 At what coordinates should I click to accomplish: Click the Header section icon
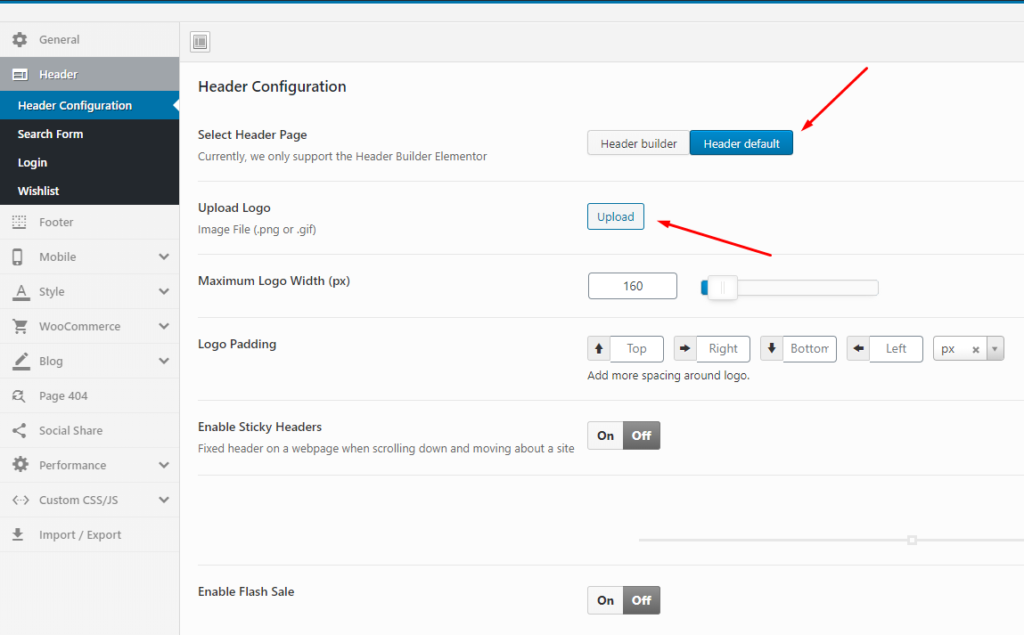[20, 74]
